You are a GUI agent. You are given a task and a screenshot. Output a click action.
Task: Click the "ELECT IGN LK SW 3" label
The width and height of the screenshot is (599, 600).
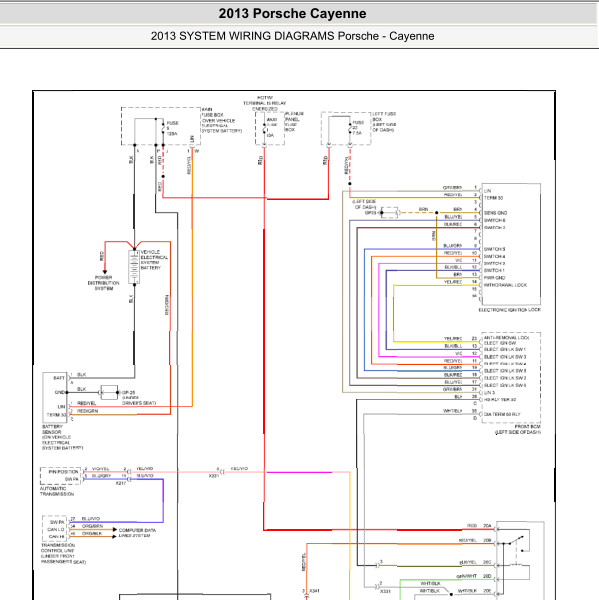click(x=505, y=357)
